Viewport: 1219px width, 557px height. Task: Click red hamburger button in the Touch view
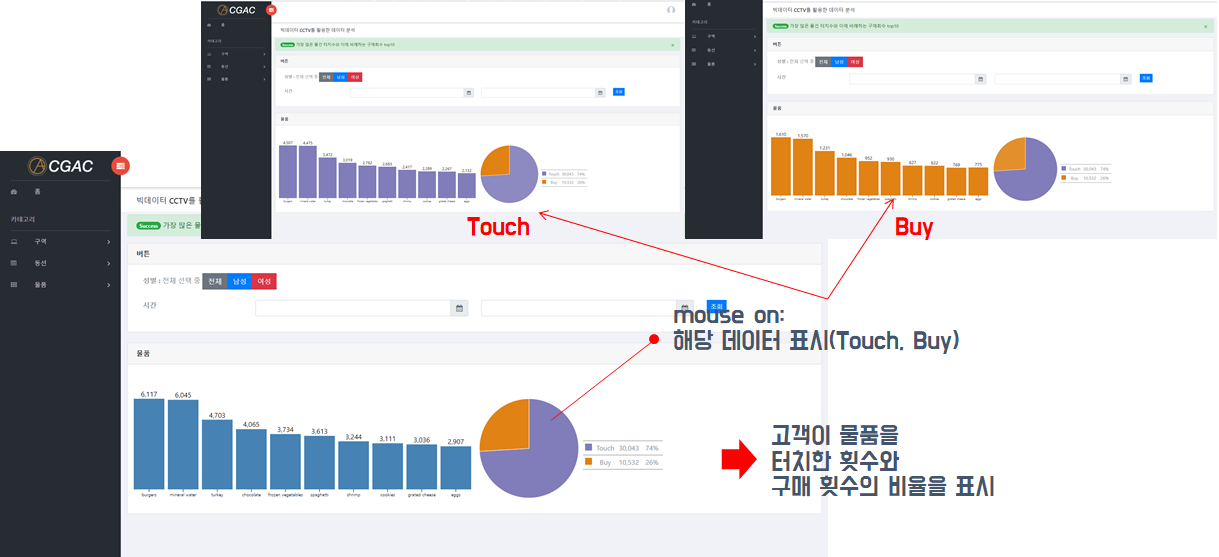click(x=272, y=9)
